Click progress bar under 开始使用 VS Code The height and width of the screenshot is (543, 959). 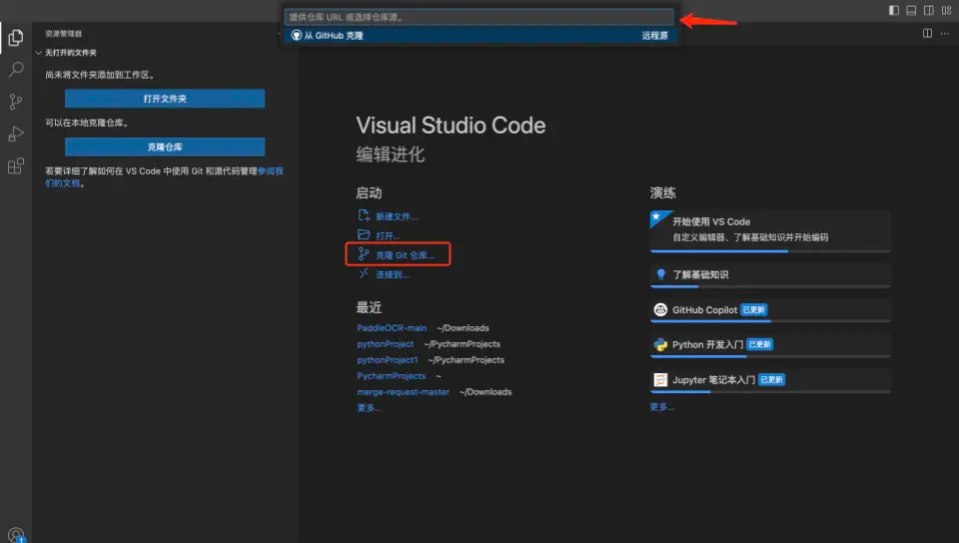pos(770,251)
